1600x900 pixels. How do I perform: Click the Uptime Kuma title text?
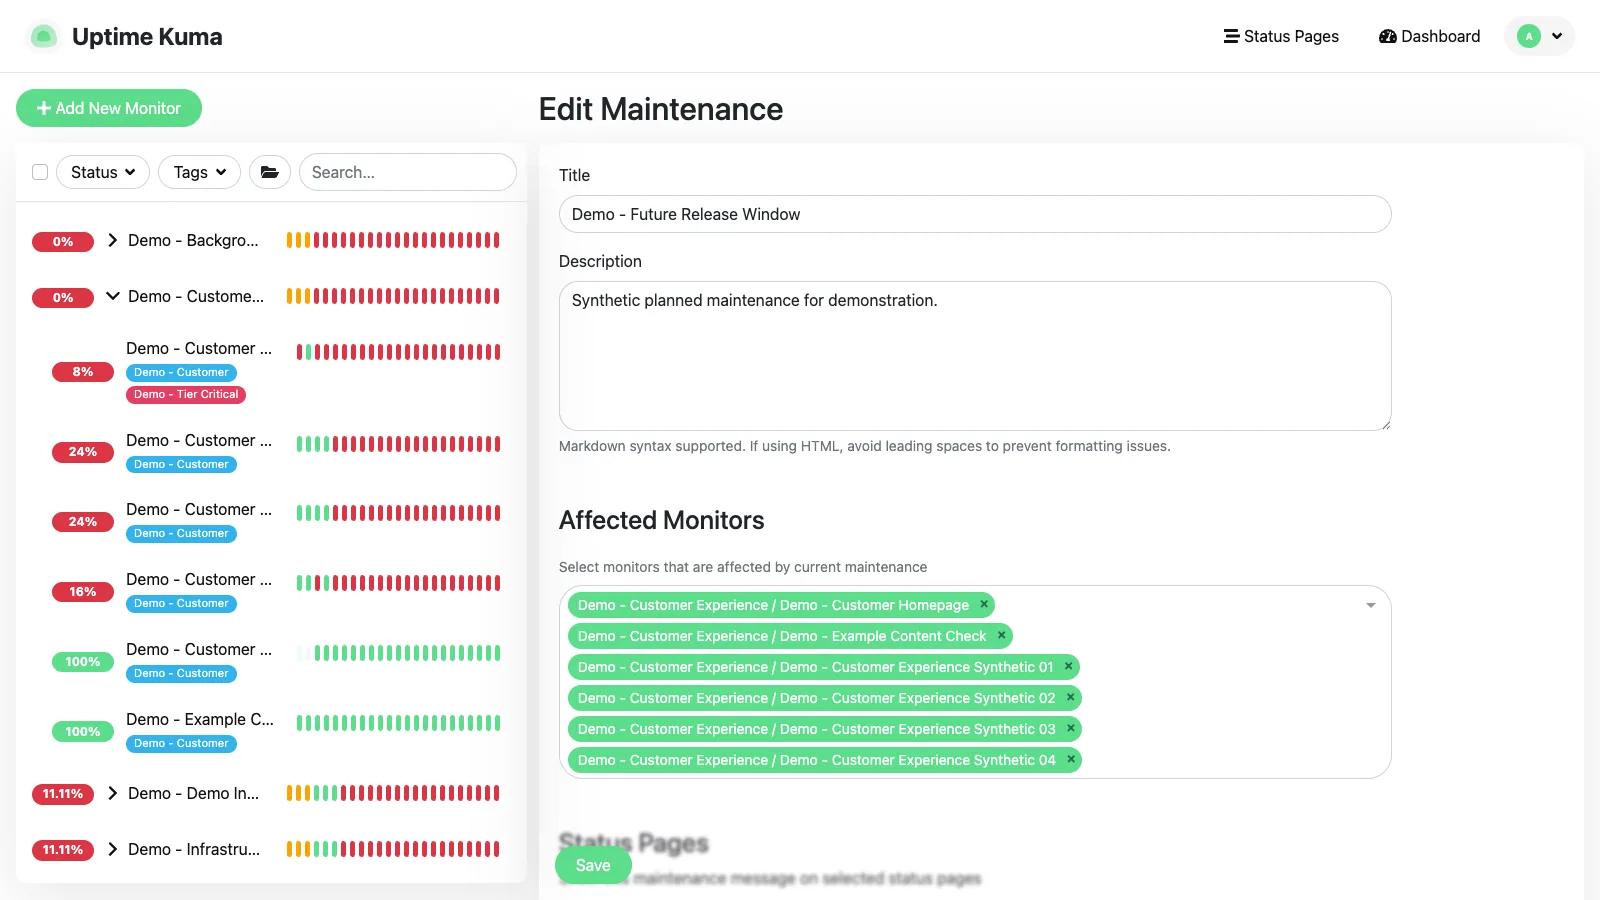[147, 36]
